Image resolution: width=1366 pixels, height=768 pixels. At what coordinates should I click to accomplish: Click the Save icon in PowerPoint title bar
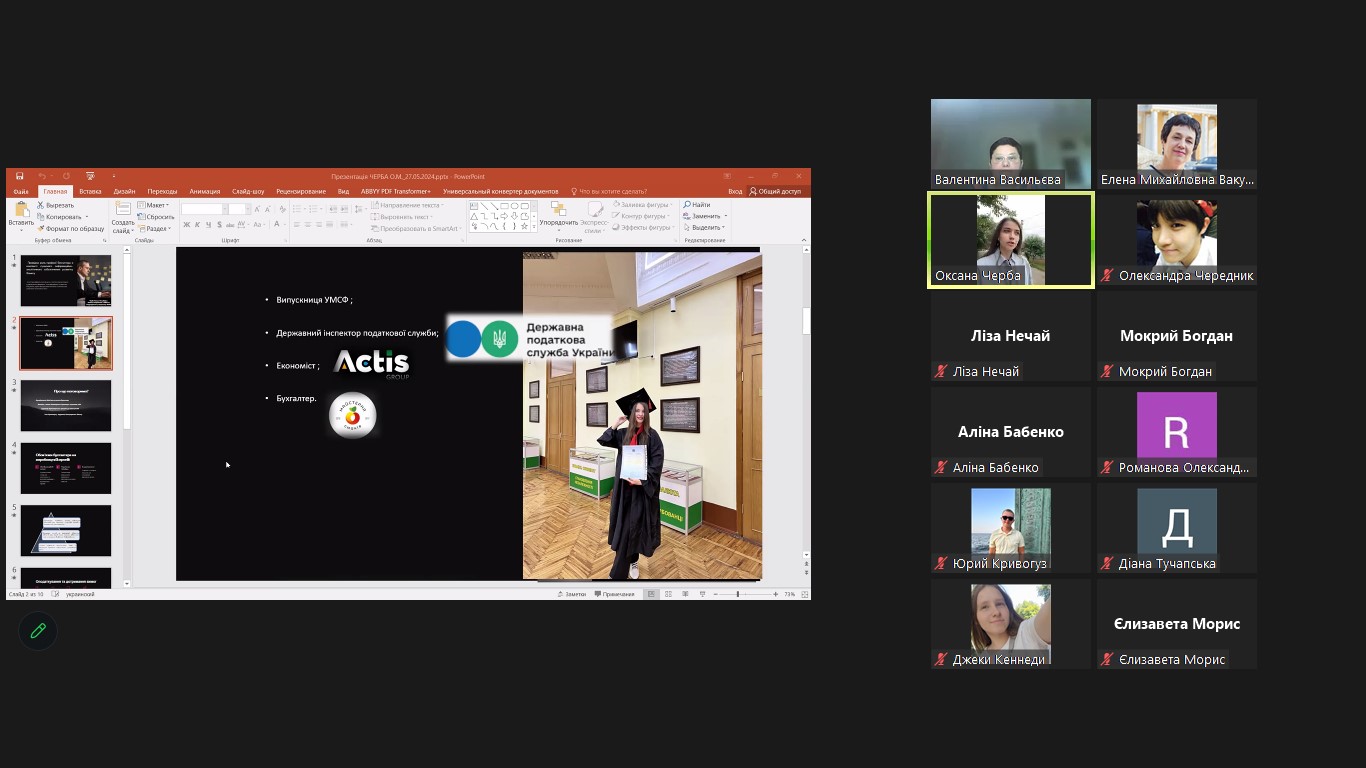20,176
